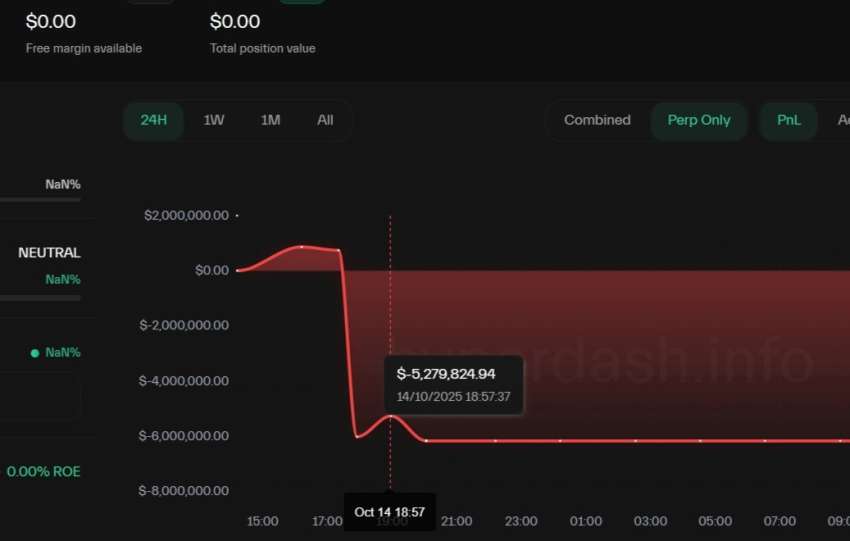Click the progress bar under NEUTRAL

pyautogui.click(x=40, y=298)
